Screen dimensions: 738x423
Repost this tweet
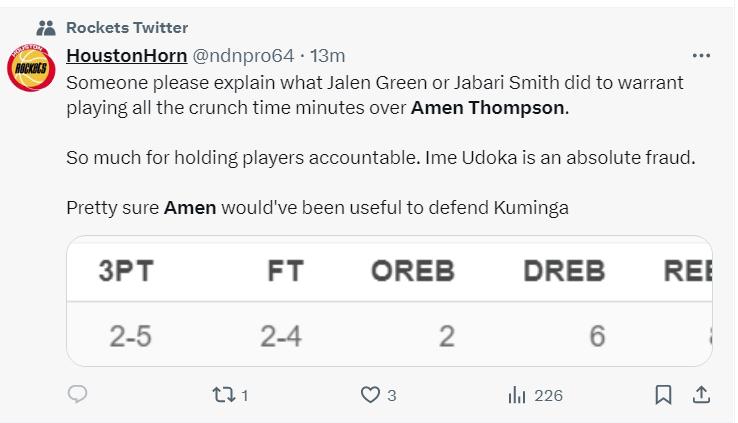[223, 395]
